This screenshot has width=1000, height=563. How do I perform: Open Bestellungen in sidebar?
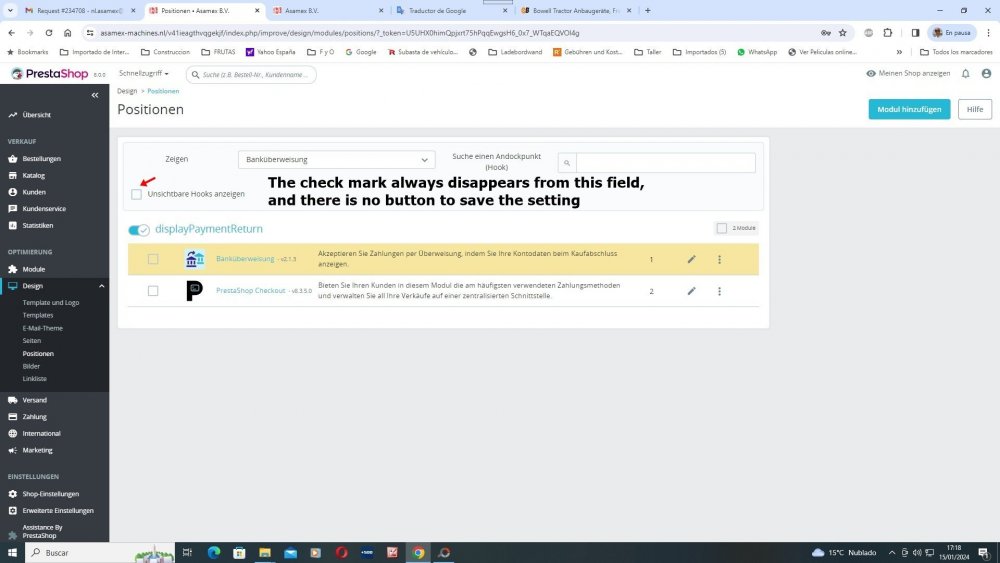coord(41,159)
